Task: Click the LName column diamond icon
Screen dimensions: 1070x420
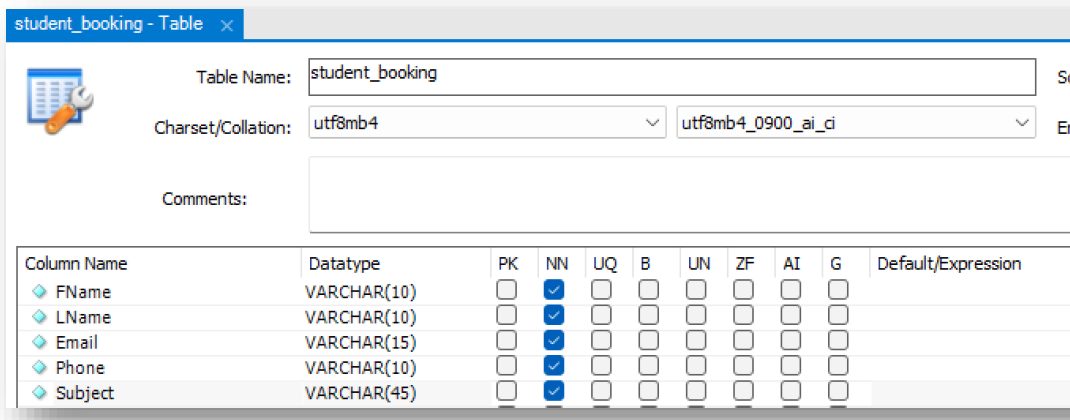Action: [x=40, y=317]
